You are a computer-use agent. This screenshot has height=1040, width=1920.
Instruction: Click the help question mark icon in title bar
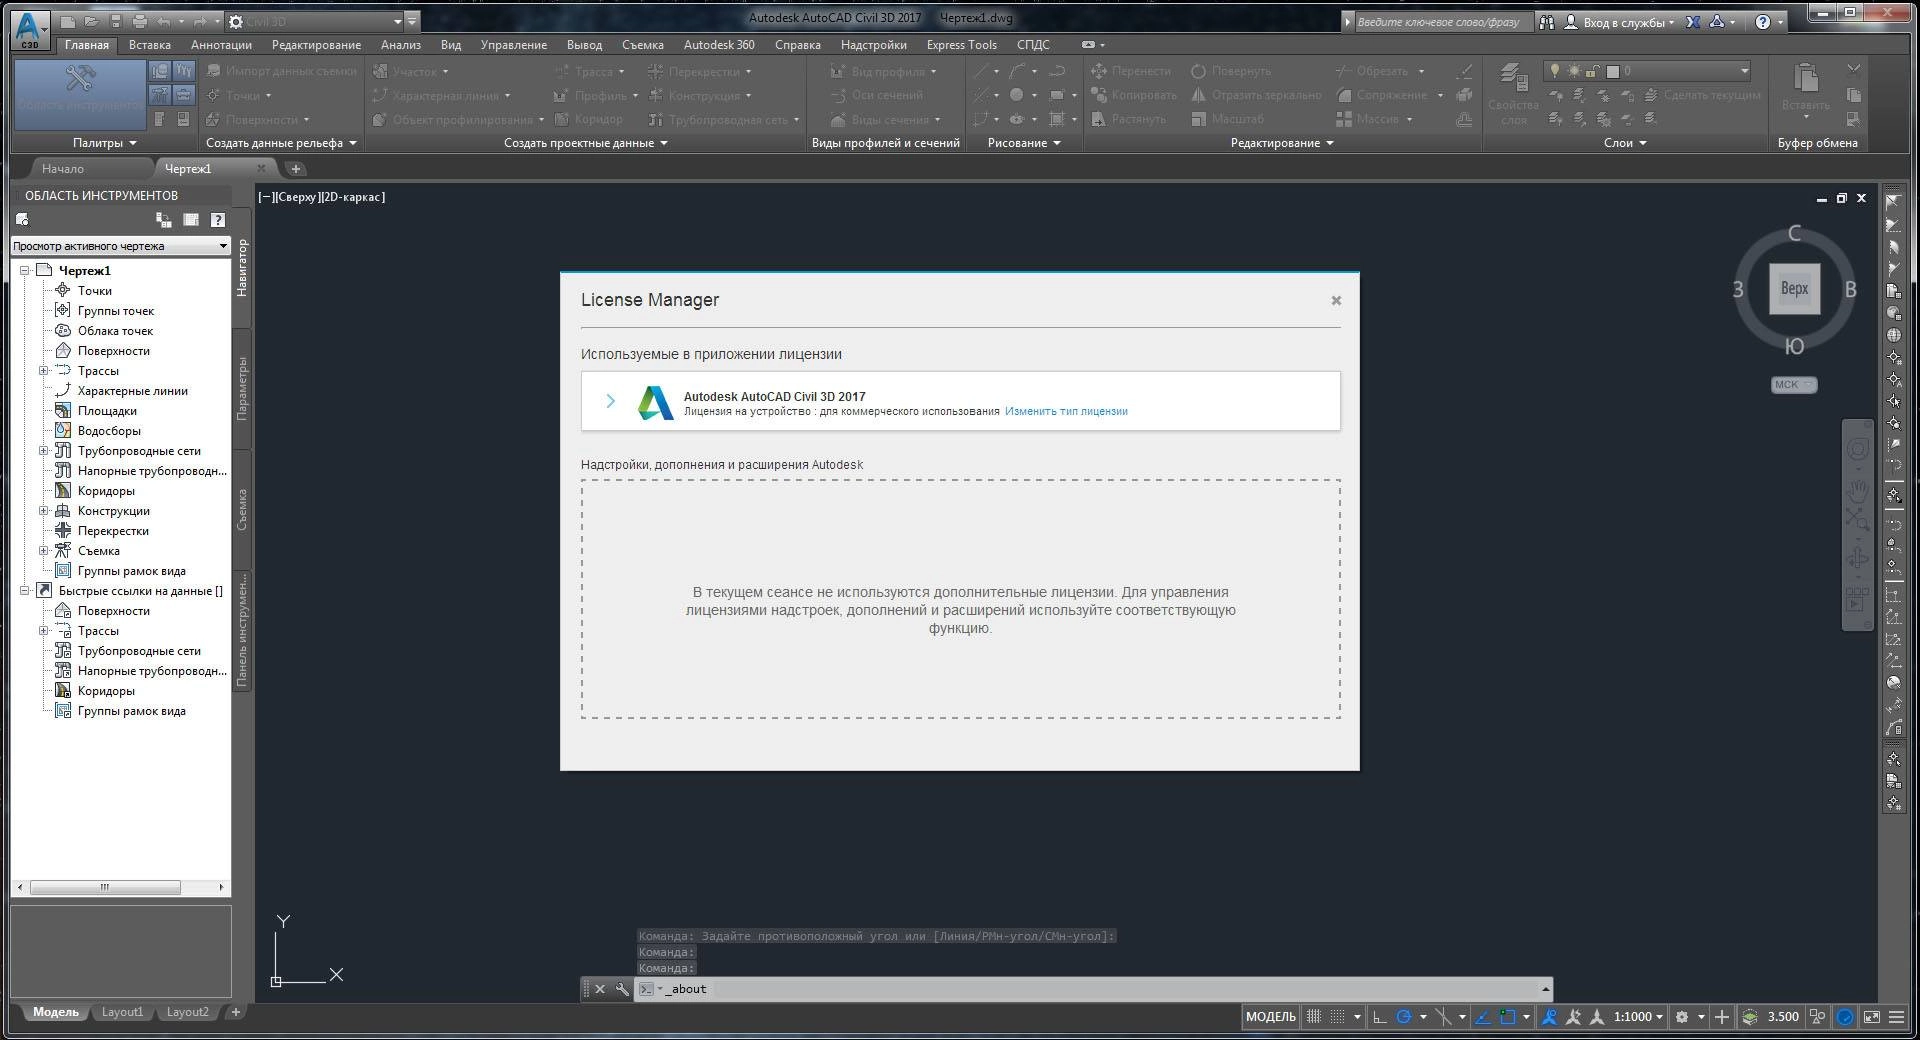[x=1763, y=22]
